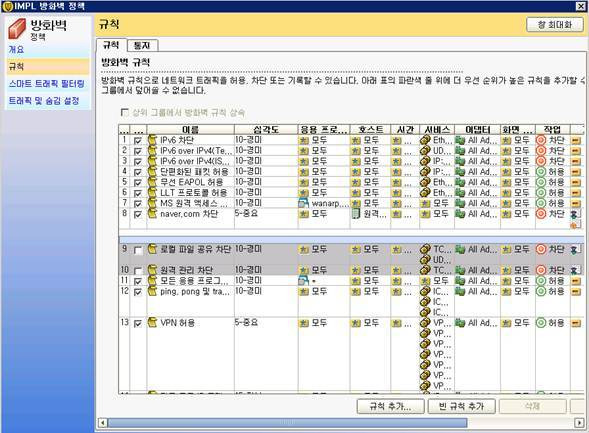589x433 pixels.
Task: Open 개요 in the sidebar
Action: [16, 49]
